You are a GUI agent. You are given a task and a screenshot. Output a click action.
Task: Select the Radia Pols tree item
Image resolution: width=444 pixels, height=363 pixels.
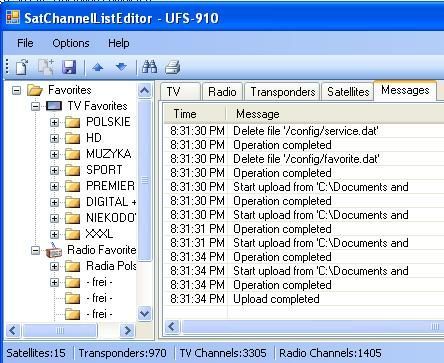pos(111,266)
